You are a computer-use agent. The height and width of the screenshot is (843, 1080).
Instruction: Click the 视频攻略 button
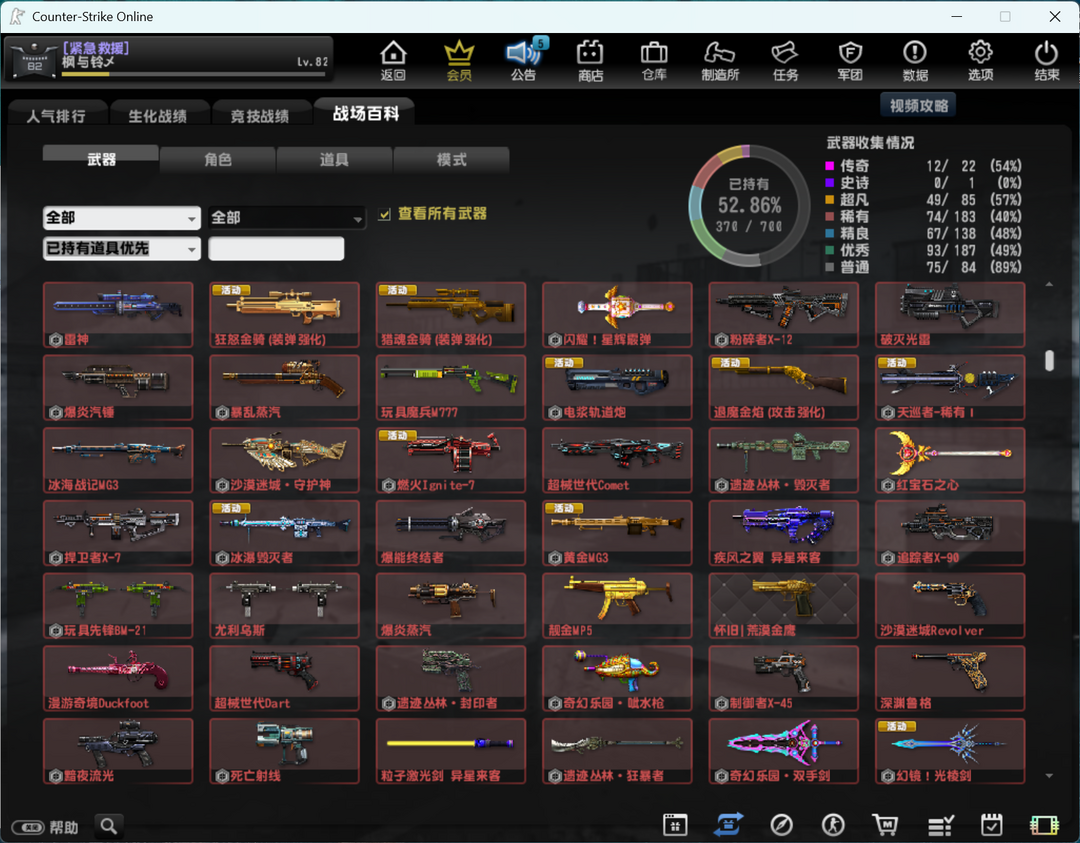click(x=918, y=105)
